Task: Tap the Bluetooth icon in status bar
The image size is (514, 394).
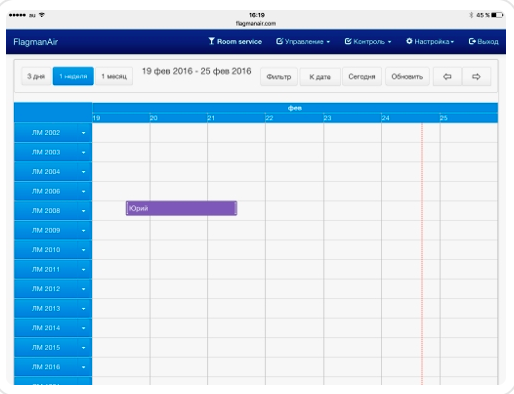Action: [471, 15]
